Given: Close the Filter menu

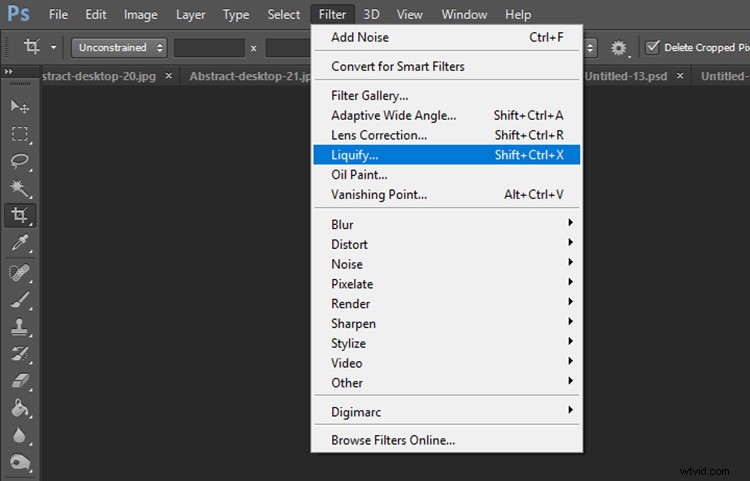Looking at the screenshot, I should pyautogui.click(x=332, y=15).
